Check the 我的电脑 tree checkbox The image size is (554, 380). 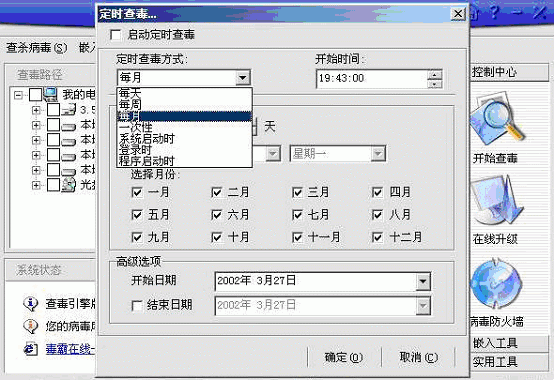[35, 95]
